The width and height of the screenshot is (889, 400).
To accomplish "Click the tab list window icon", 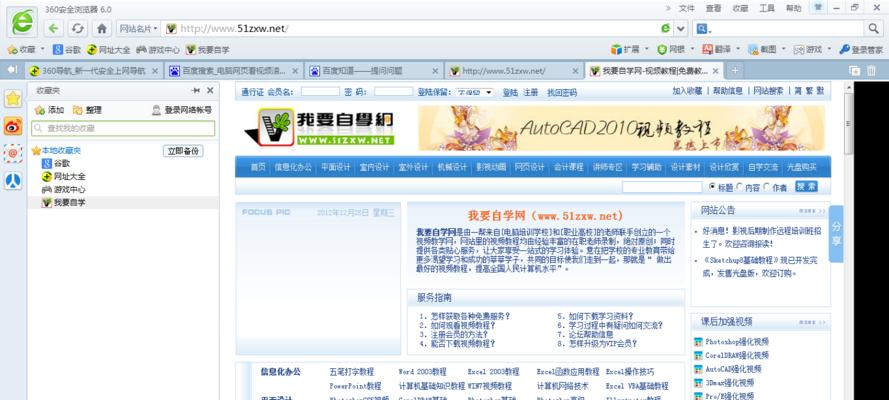I will (854, 70).
